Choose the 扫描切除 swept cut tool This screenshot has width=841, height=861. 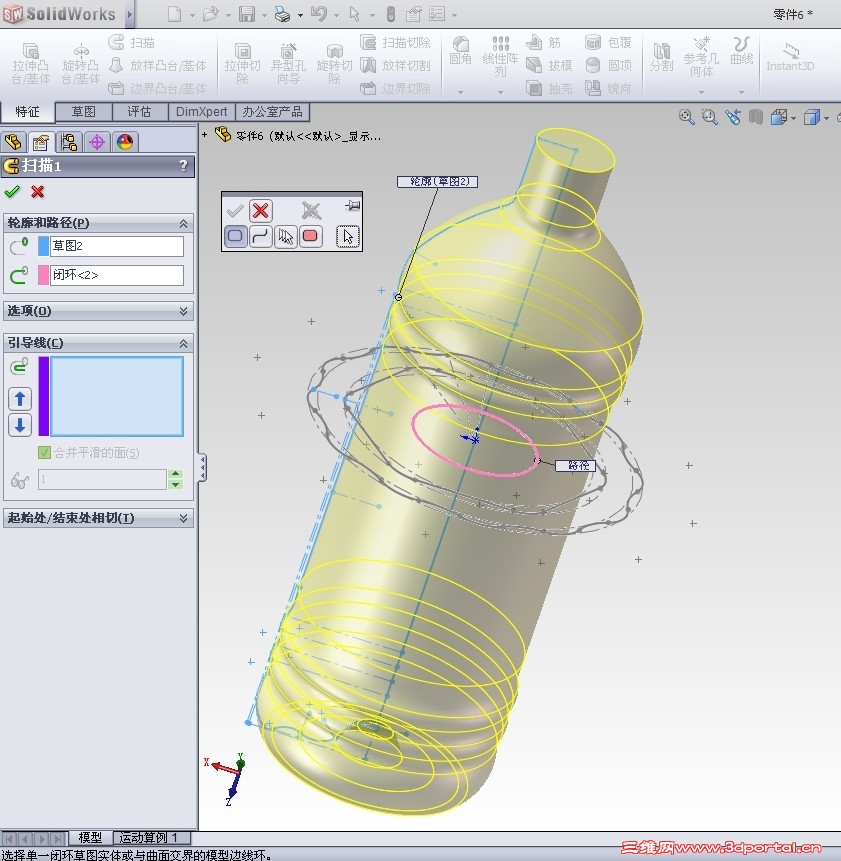pyautogui.click(x=395, y=42)
